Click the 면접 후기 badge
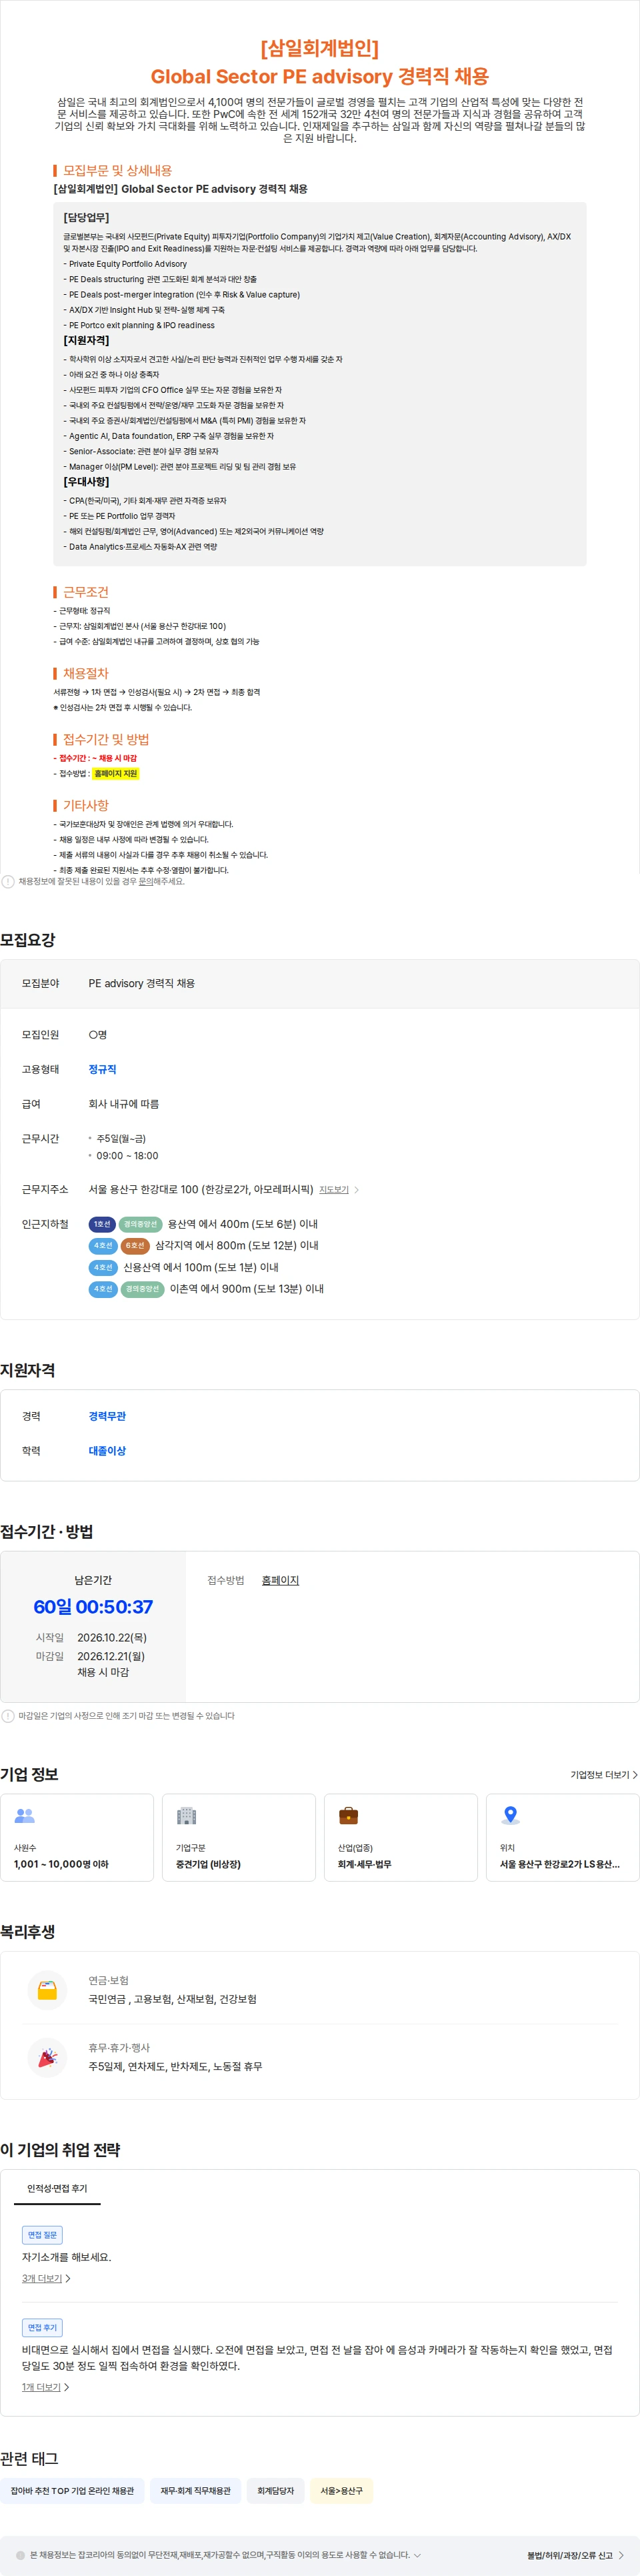This screenshot has height=2576, width=640. click(42, 2328)
